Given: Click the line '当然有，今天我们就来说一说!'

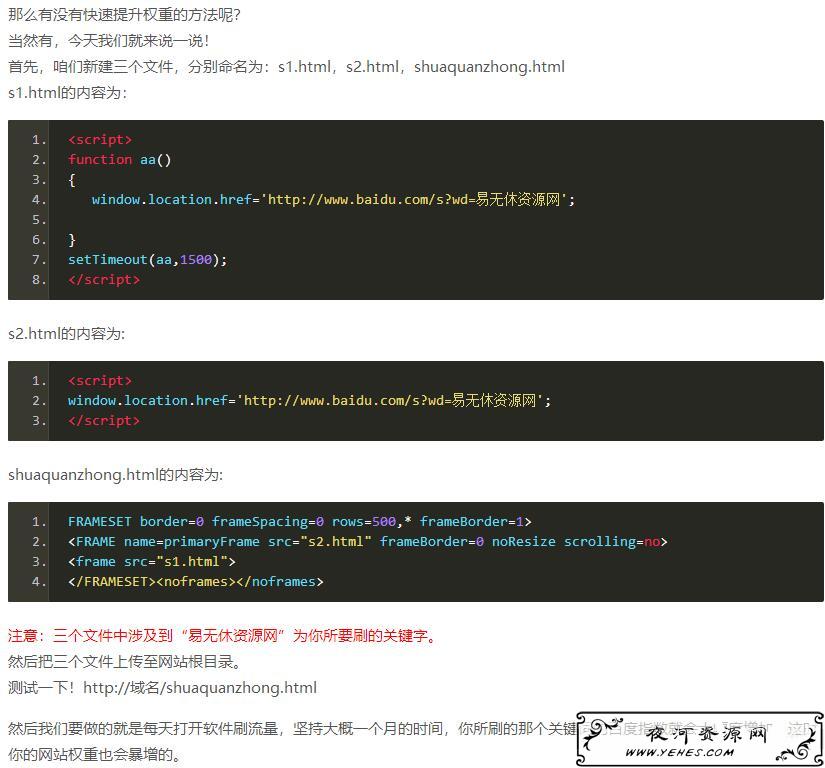Looking at the screenshot, I should click(x=109, y=41).
